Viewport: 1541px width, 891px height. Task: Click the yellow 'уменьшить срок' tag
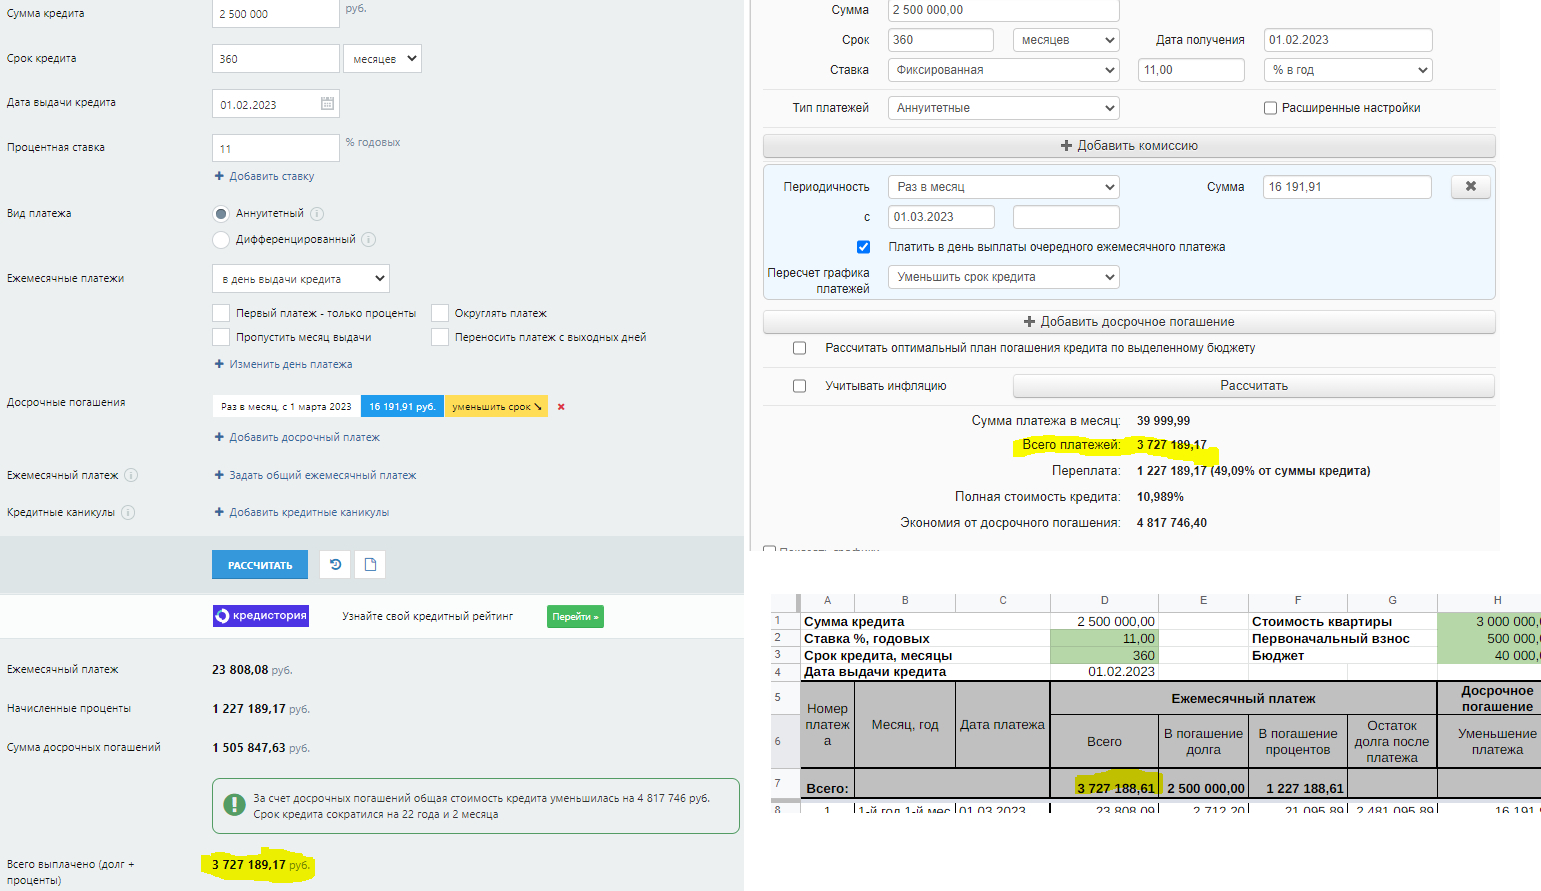click(496, 407)
